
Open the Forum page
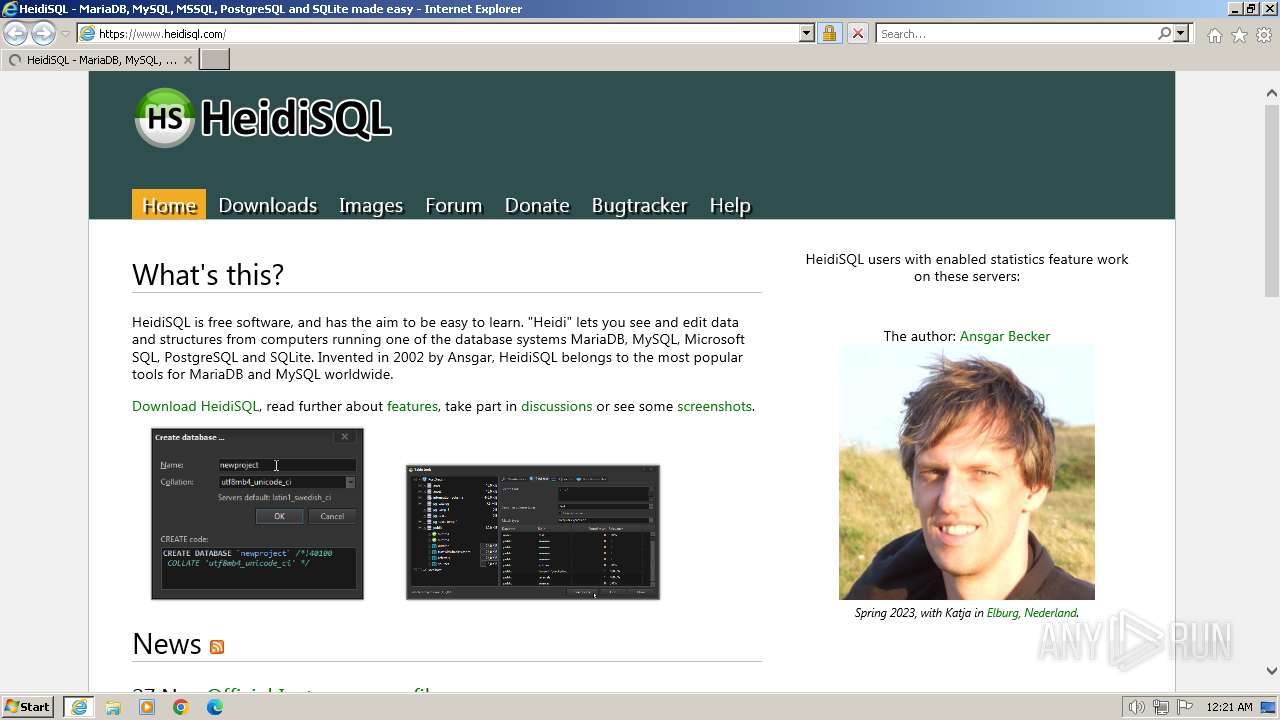pos(453,205)
